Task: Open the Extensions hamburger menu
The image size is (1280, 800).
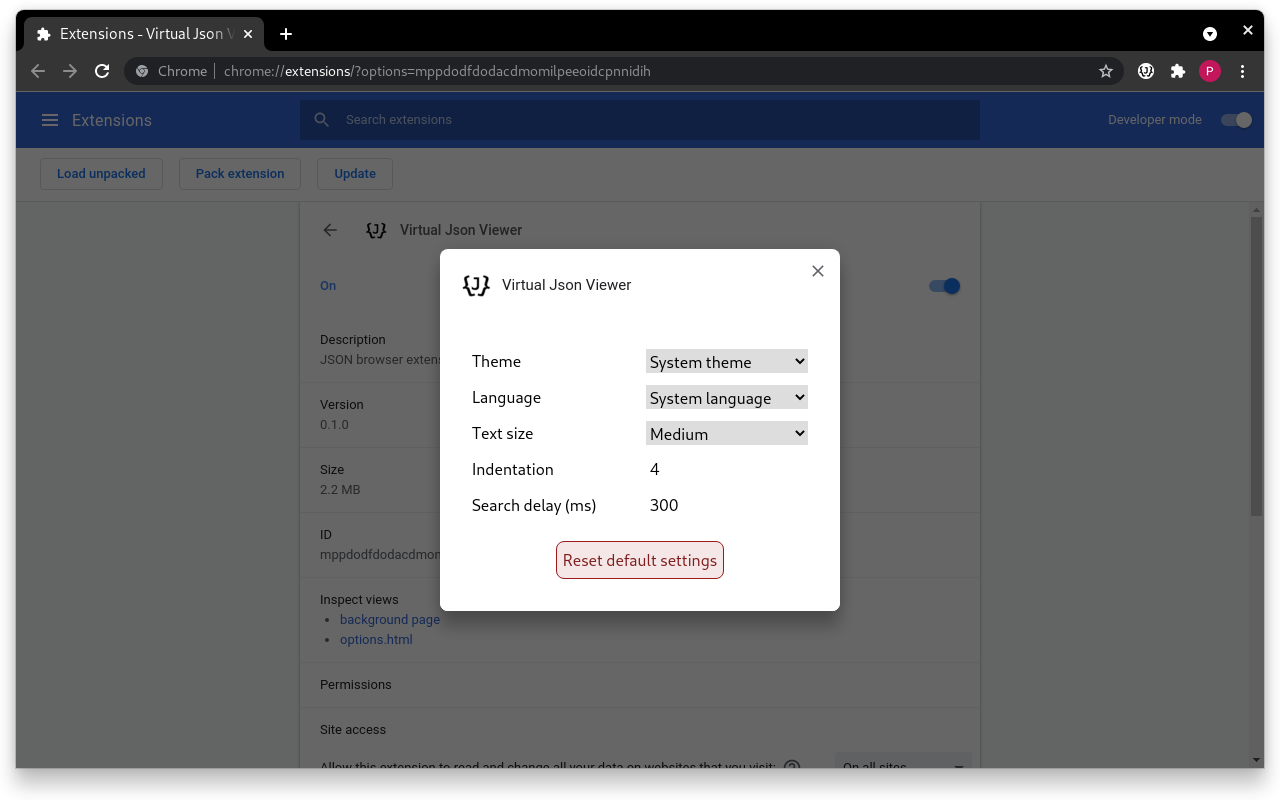Action: pos(50,119)
